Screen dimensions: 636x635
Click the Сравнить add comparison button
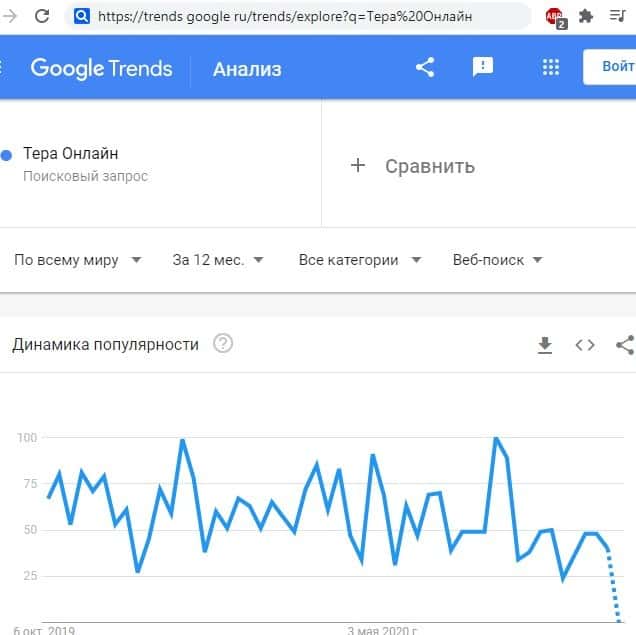(x=412, y=166)
